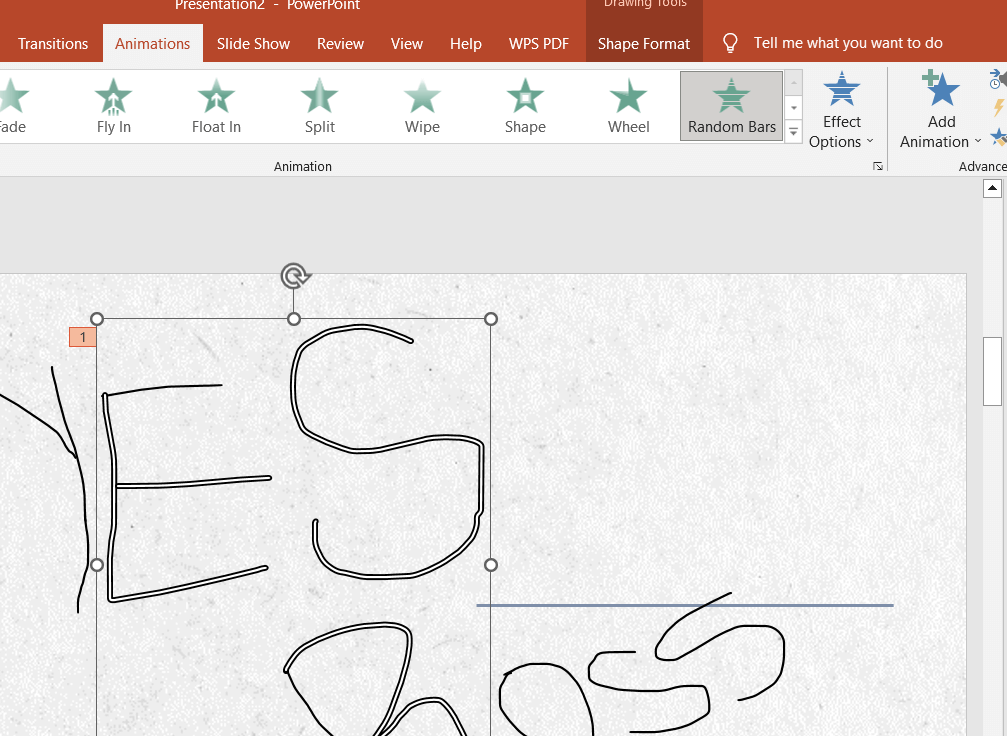
Task: Click the 'Tell me what you want to do' box
Action: tap(847, 43)
